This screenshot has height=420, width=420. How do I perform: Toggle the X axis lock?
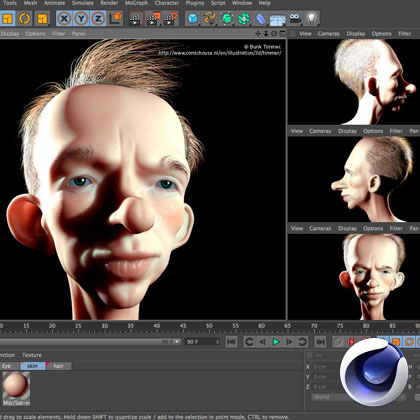[64, 18]
